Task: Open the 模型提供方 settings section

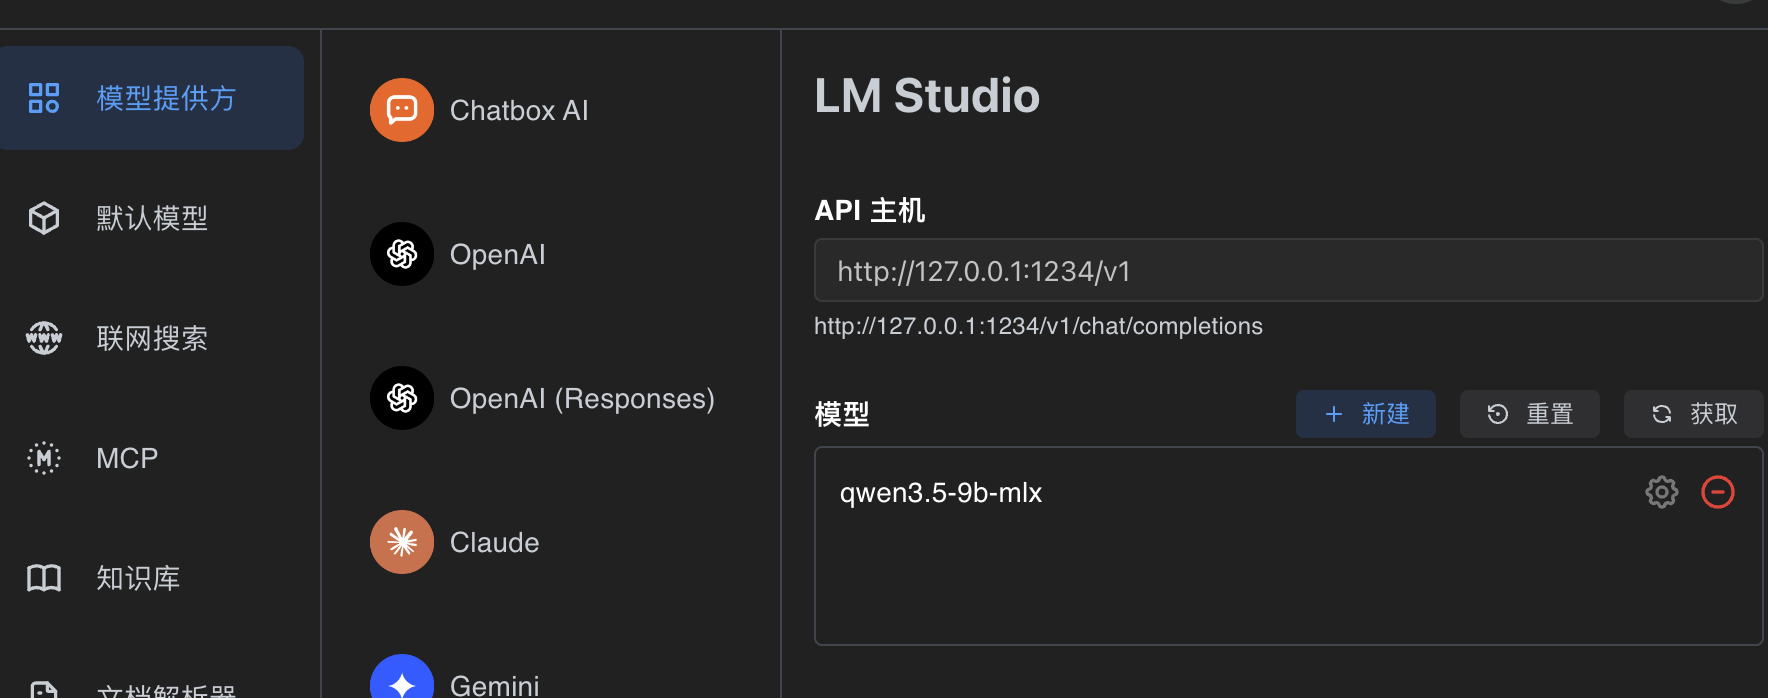Action: 151,98
